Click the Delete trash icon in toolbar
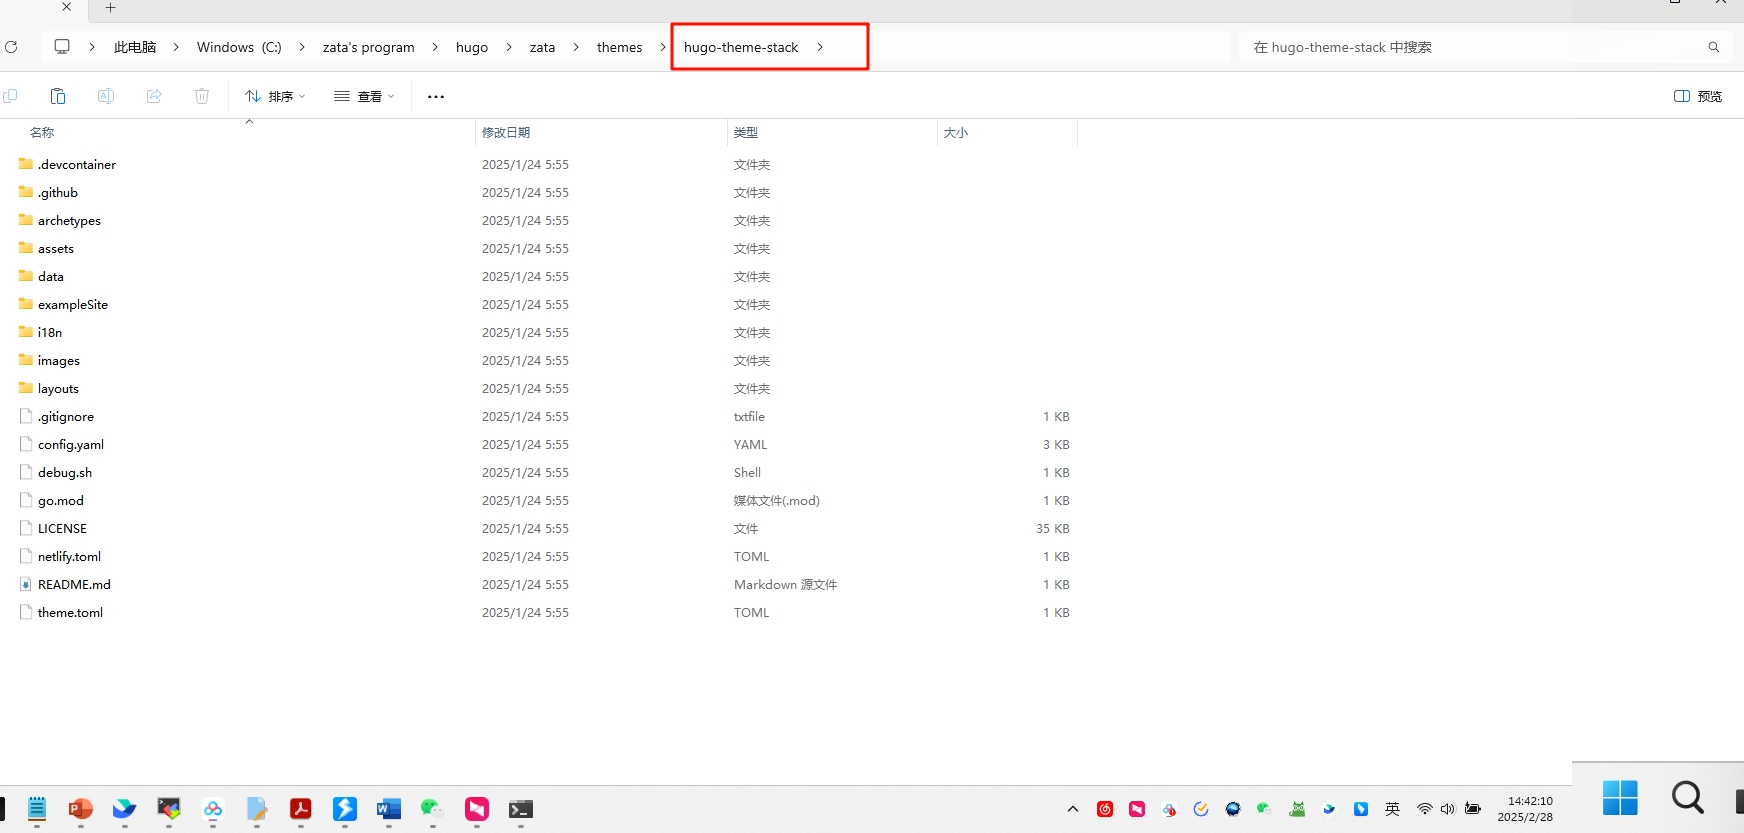Image resolution: width=1744 pixels, height=833 pixels. (202, 96)
